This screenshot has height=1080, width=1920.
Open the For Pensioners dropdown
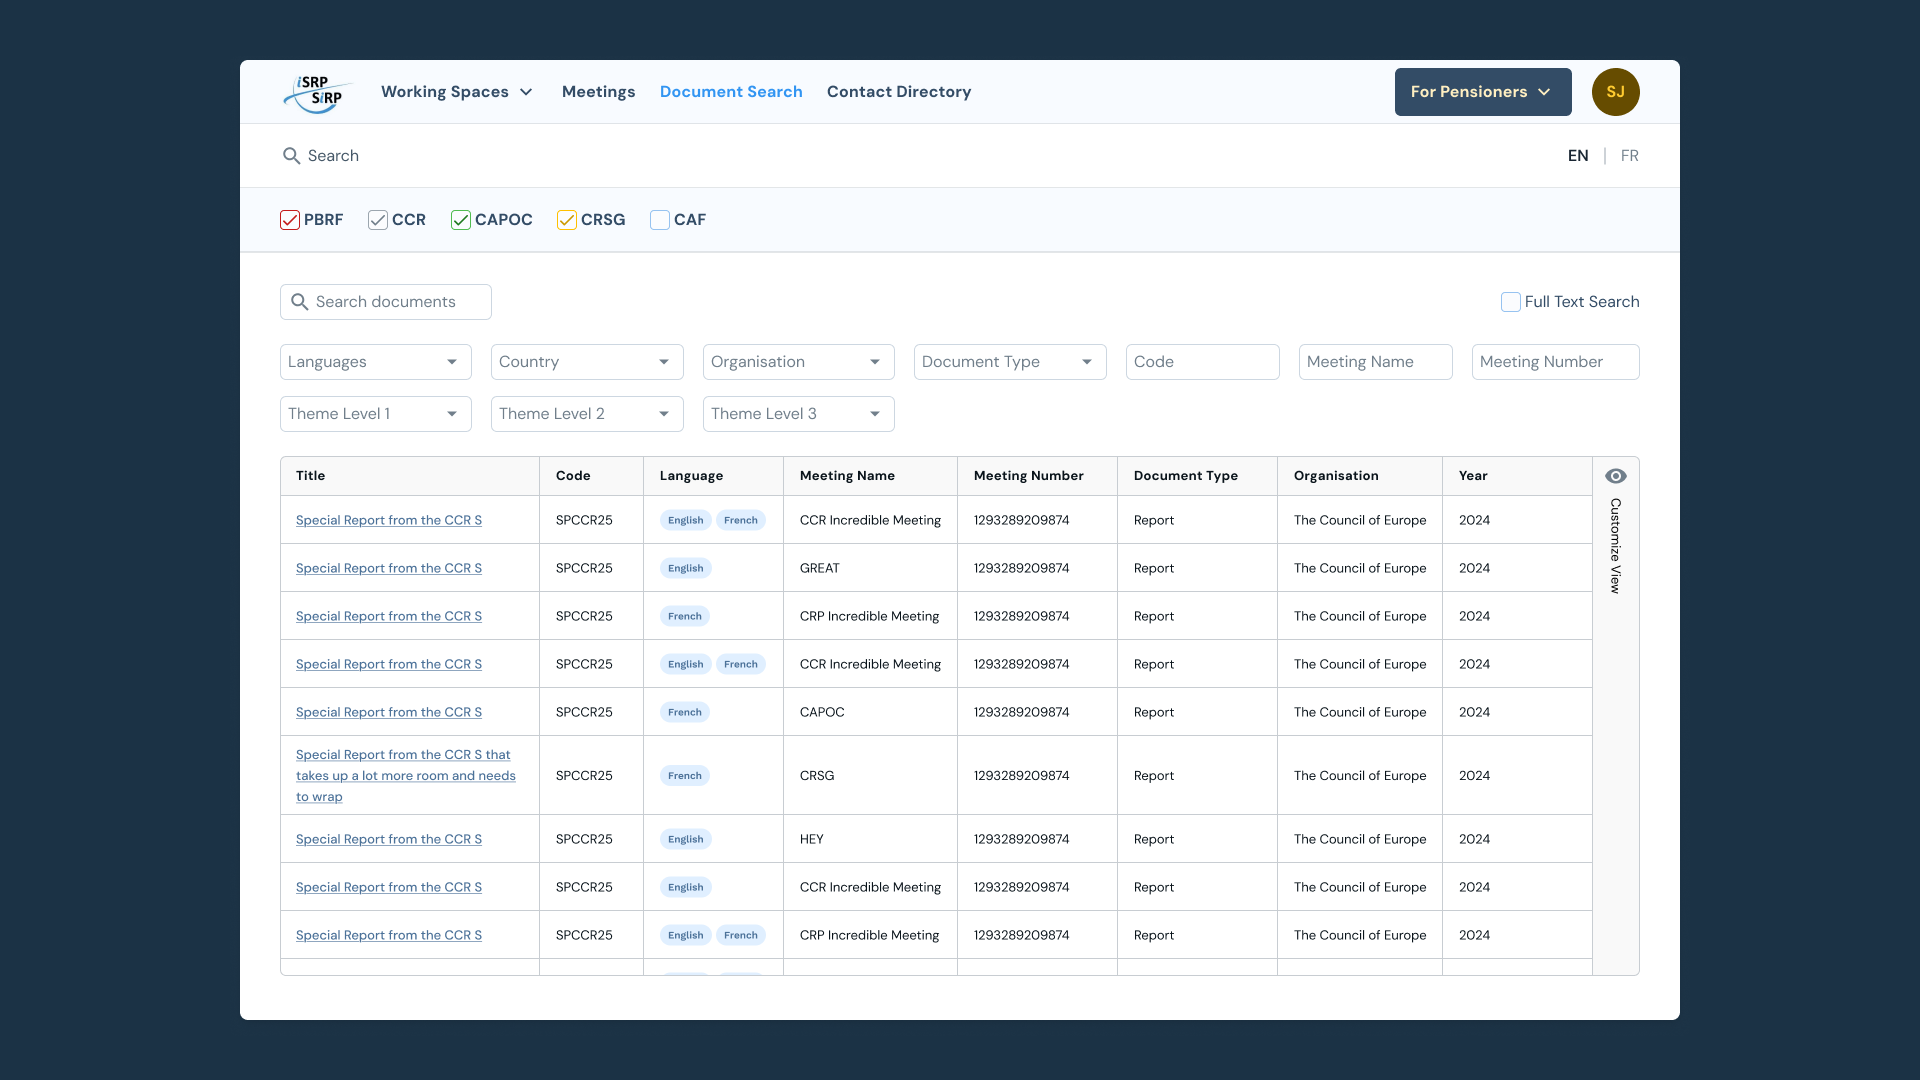(x=1482, y=92)
